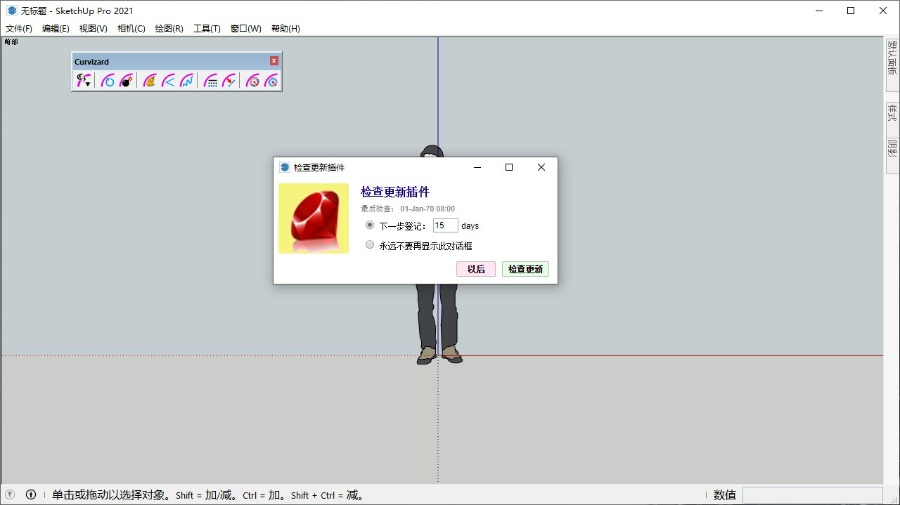
Task: Click the SketchUp icon in dialog title bar
Action: [x=284, y=167]
